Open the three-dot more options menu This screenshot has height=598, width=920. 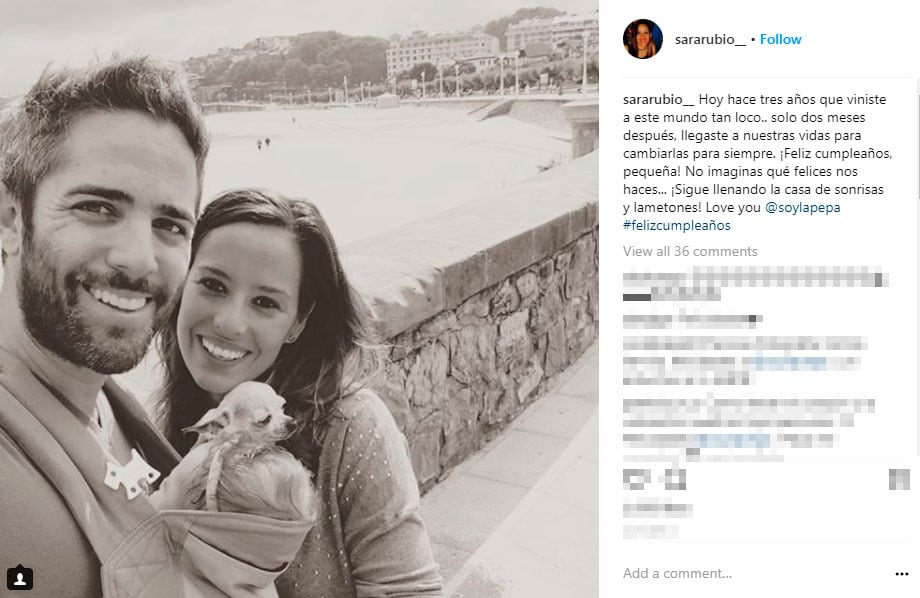(x=901, y=574)
